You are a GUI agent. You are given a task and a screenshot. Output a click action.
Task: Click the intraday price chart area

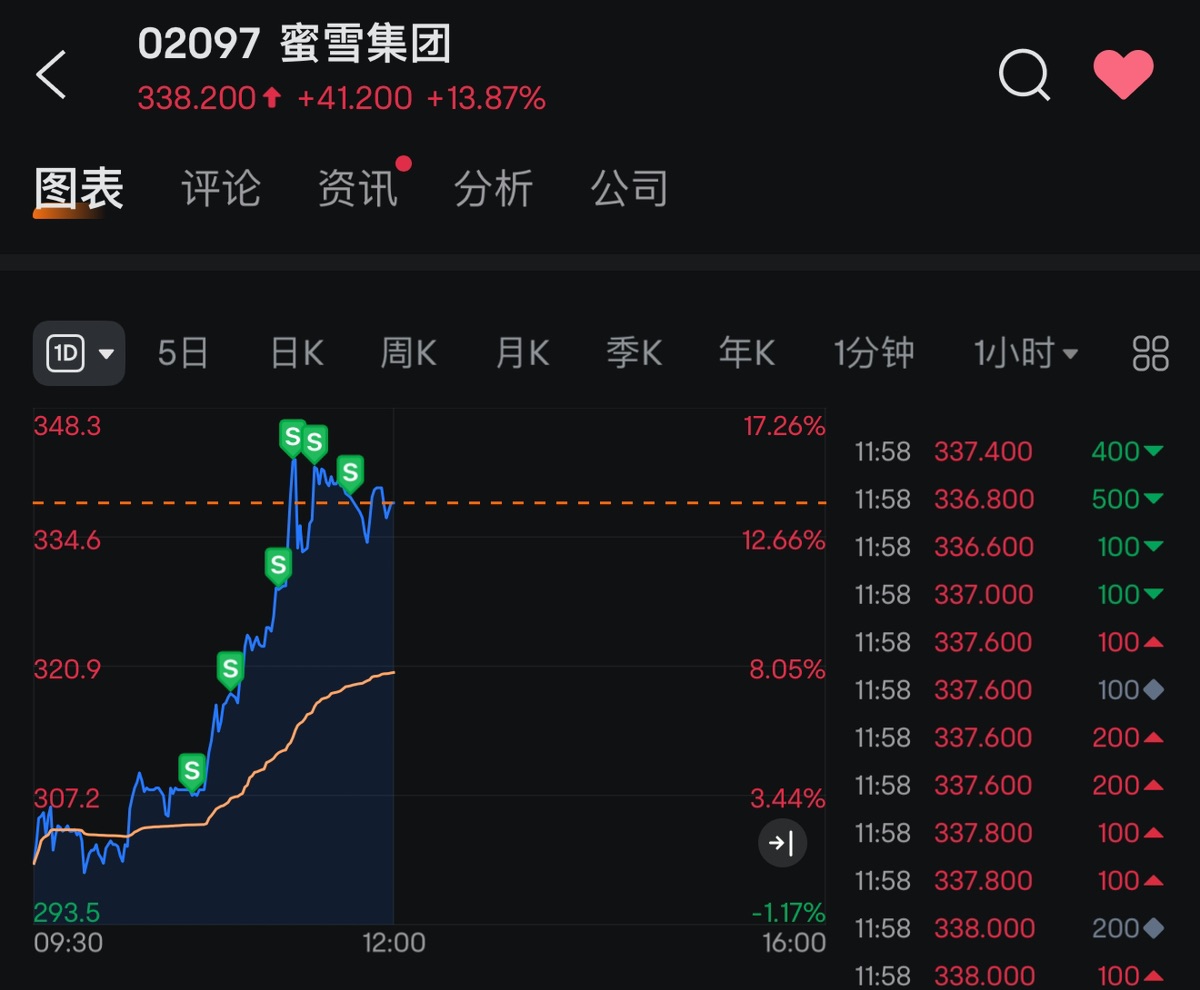430,667
